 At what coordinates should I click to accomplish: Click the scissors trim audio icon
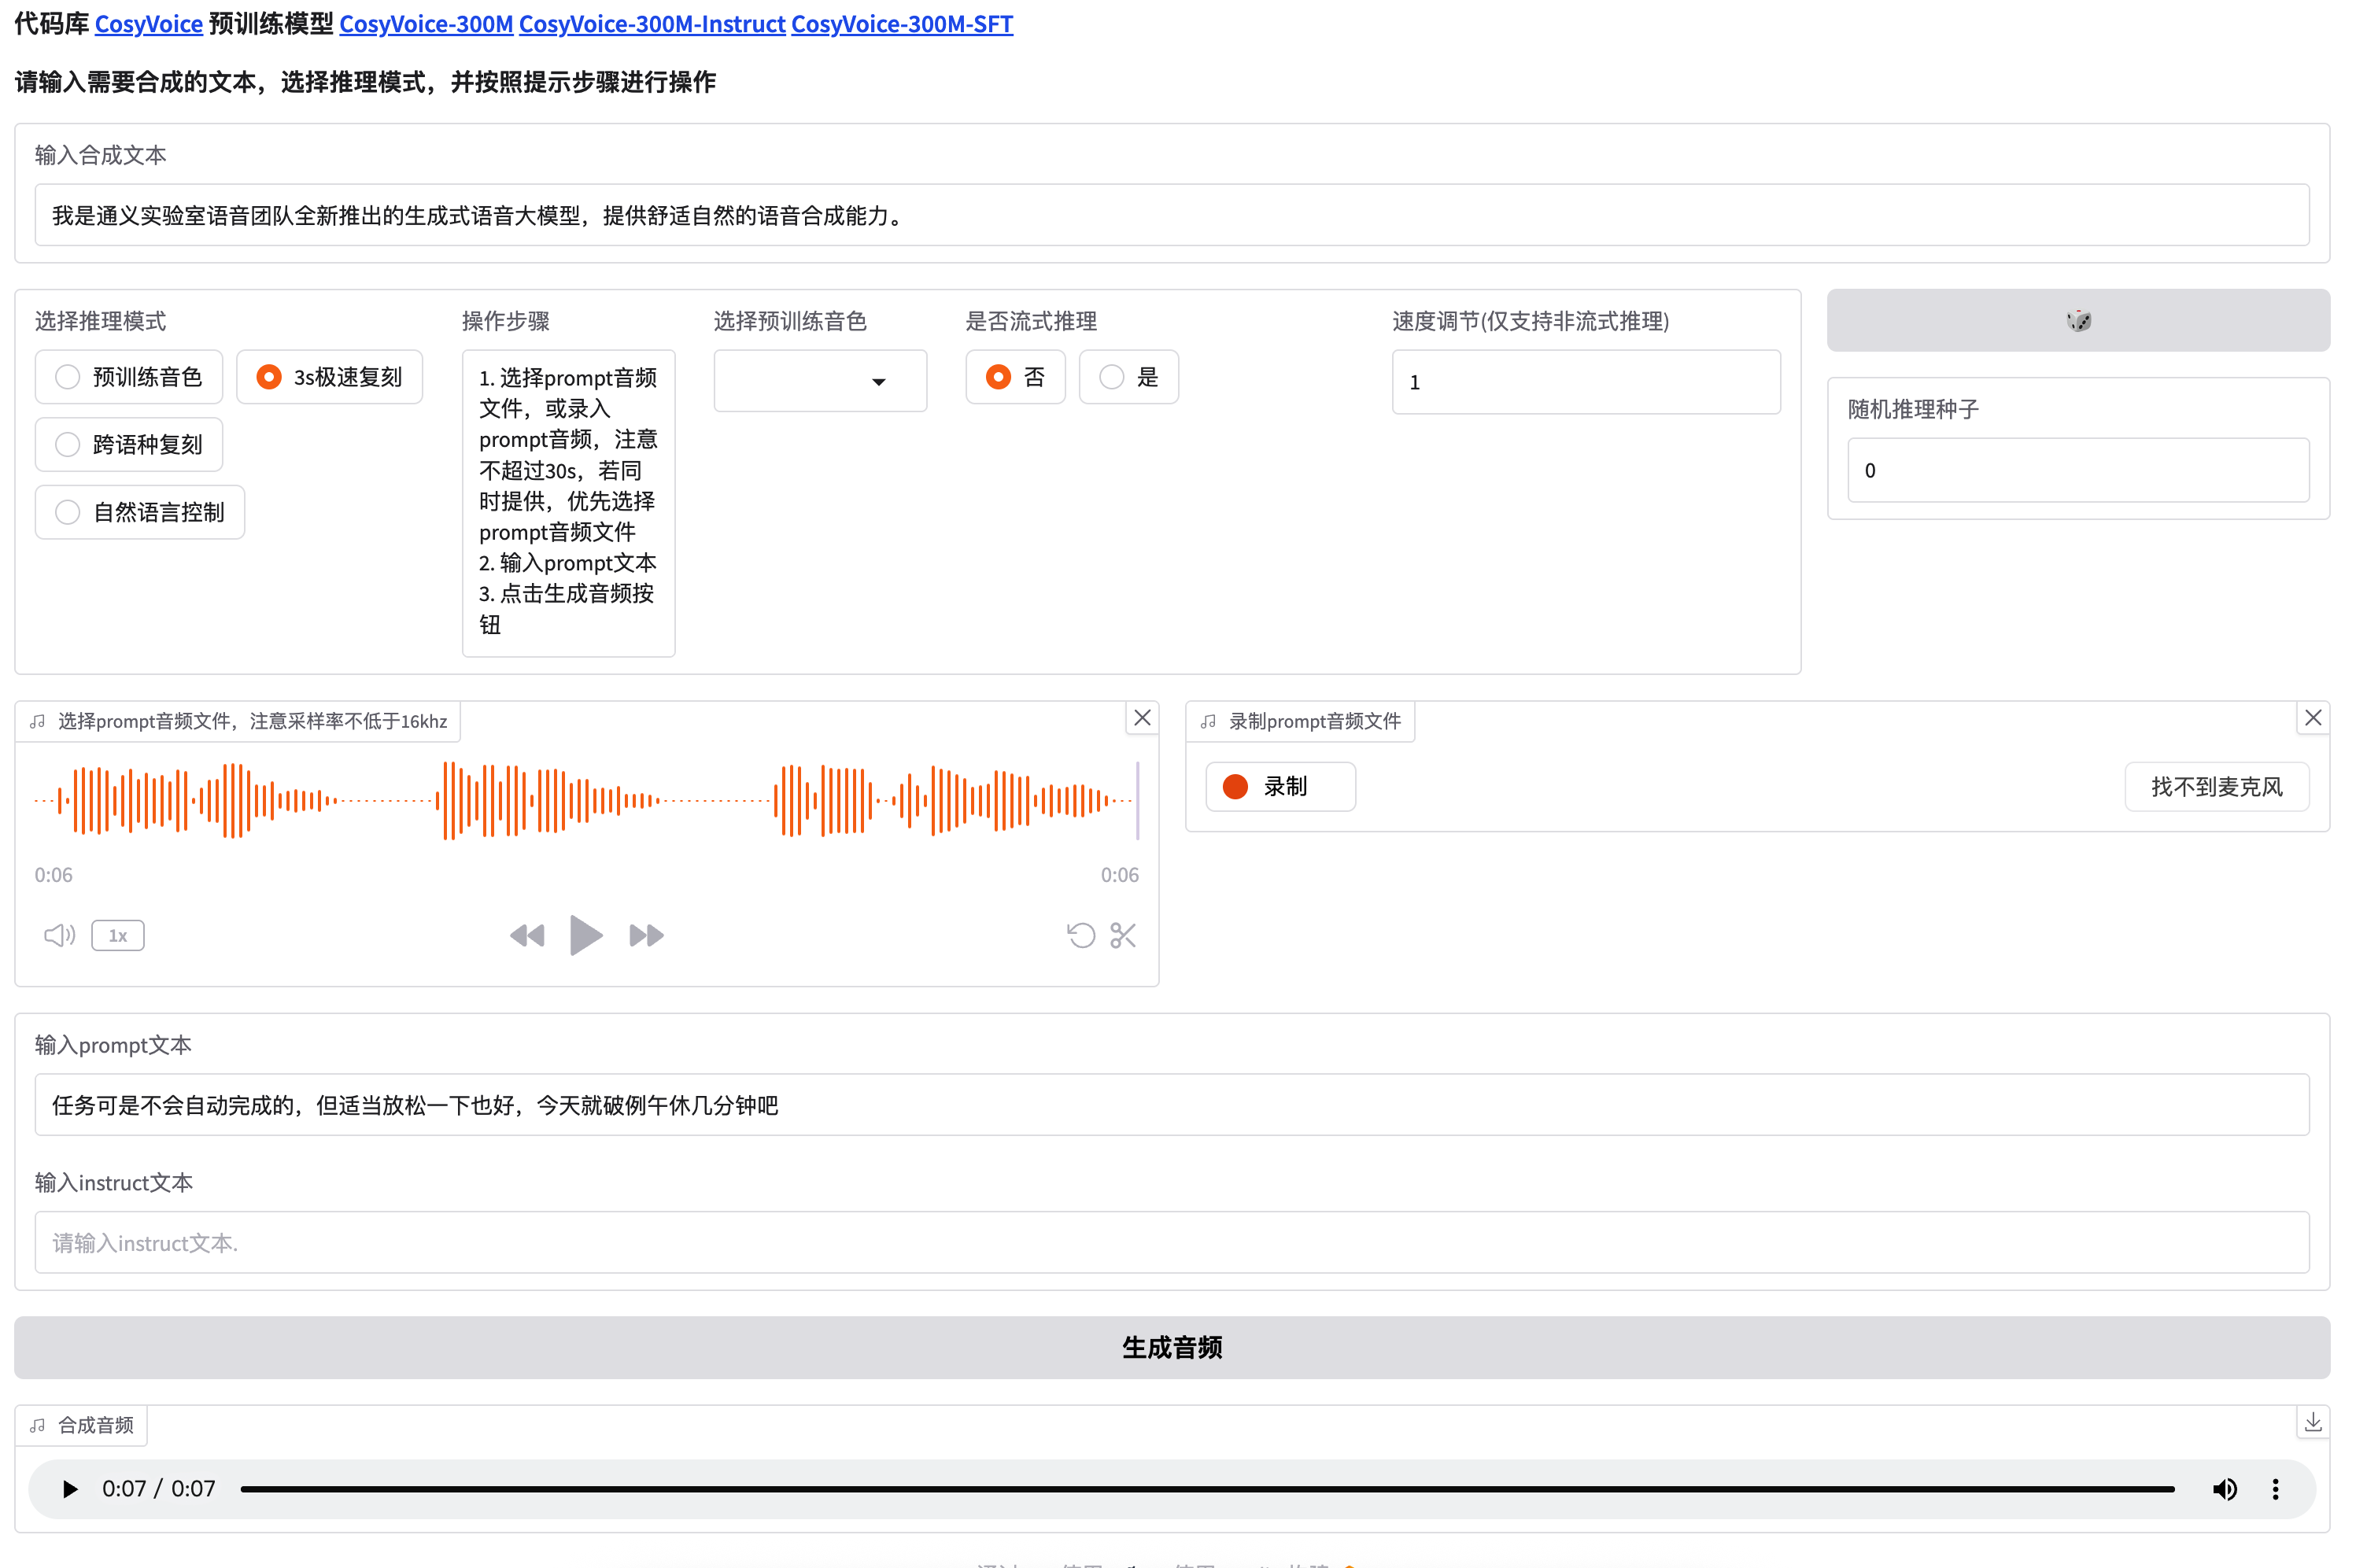pyautogui.click(x=1122, y=935)
